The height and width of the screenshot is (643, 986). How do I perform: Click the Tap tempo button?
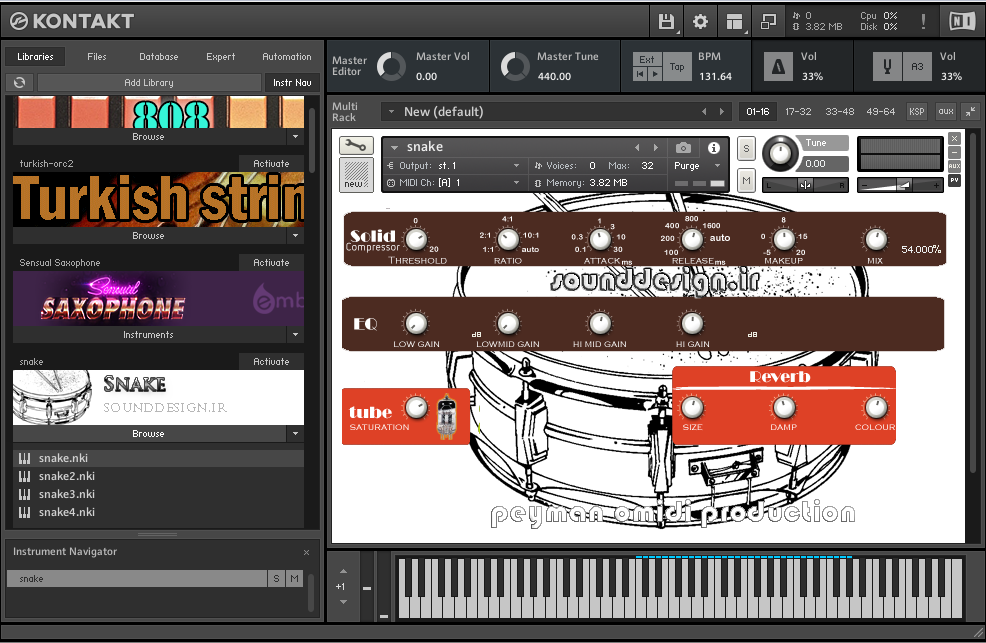tap(677, 67)
